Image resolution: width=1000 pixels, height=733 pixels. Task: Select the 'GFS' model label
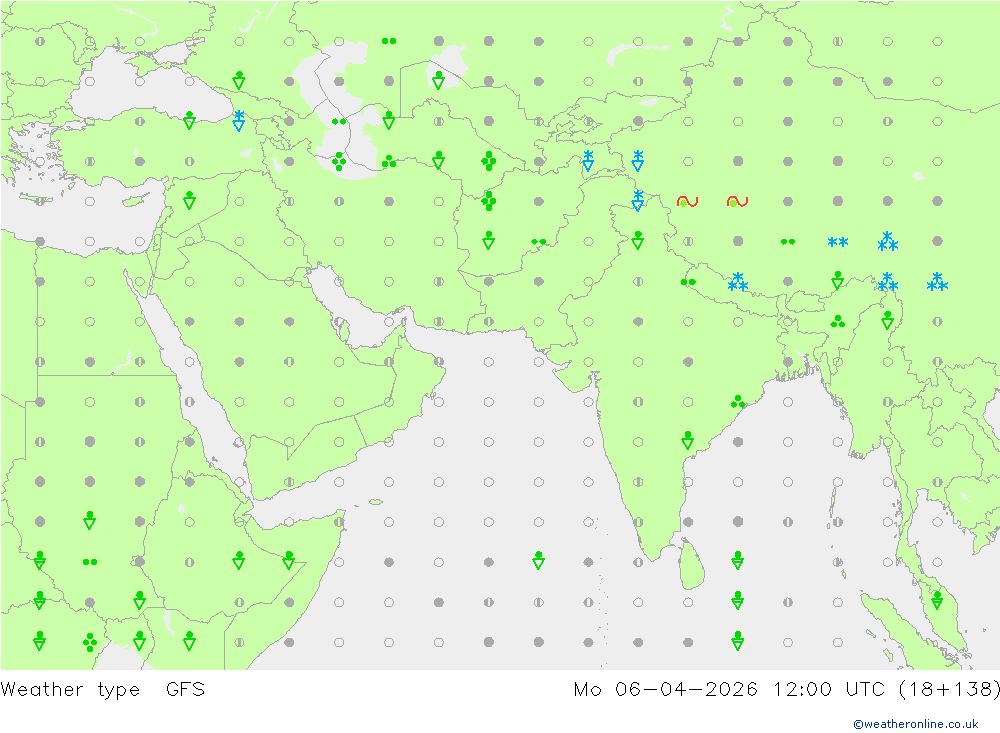click(186, 690)
